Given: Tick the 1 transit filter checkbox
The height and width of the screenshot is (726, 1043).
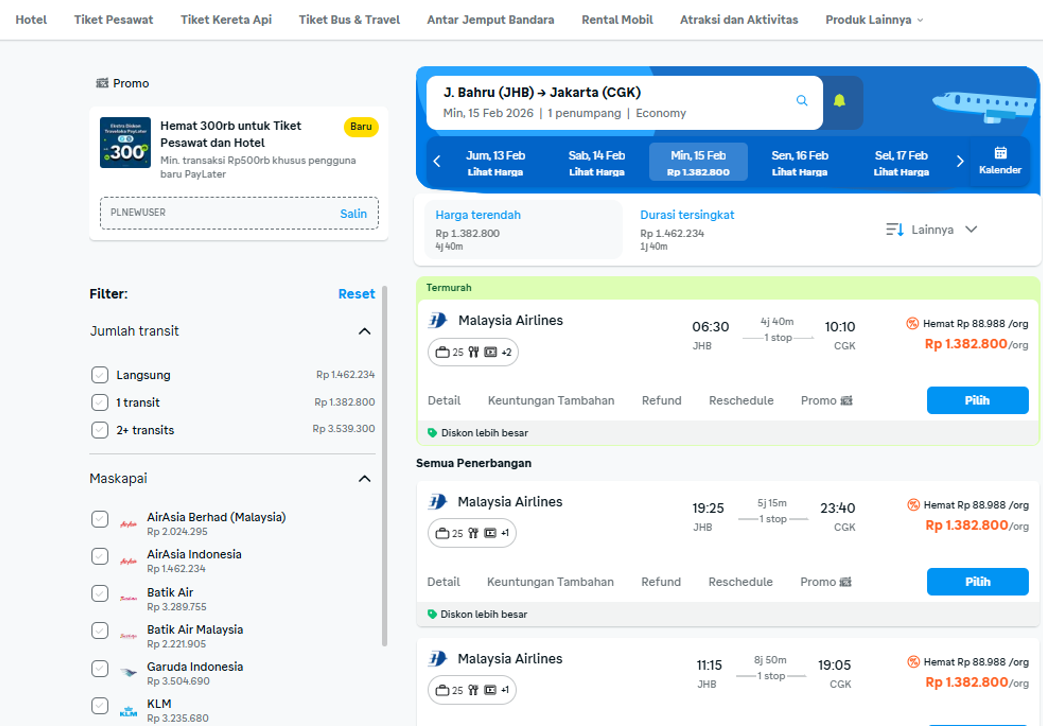Looking at the screenshot, I should (100, 402).
